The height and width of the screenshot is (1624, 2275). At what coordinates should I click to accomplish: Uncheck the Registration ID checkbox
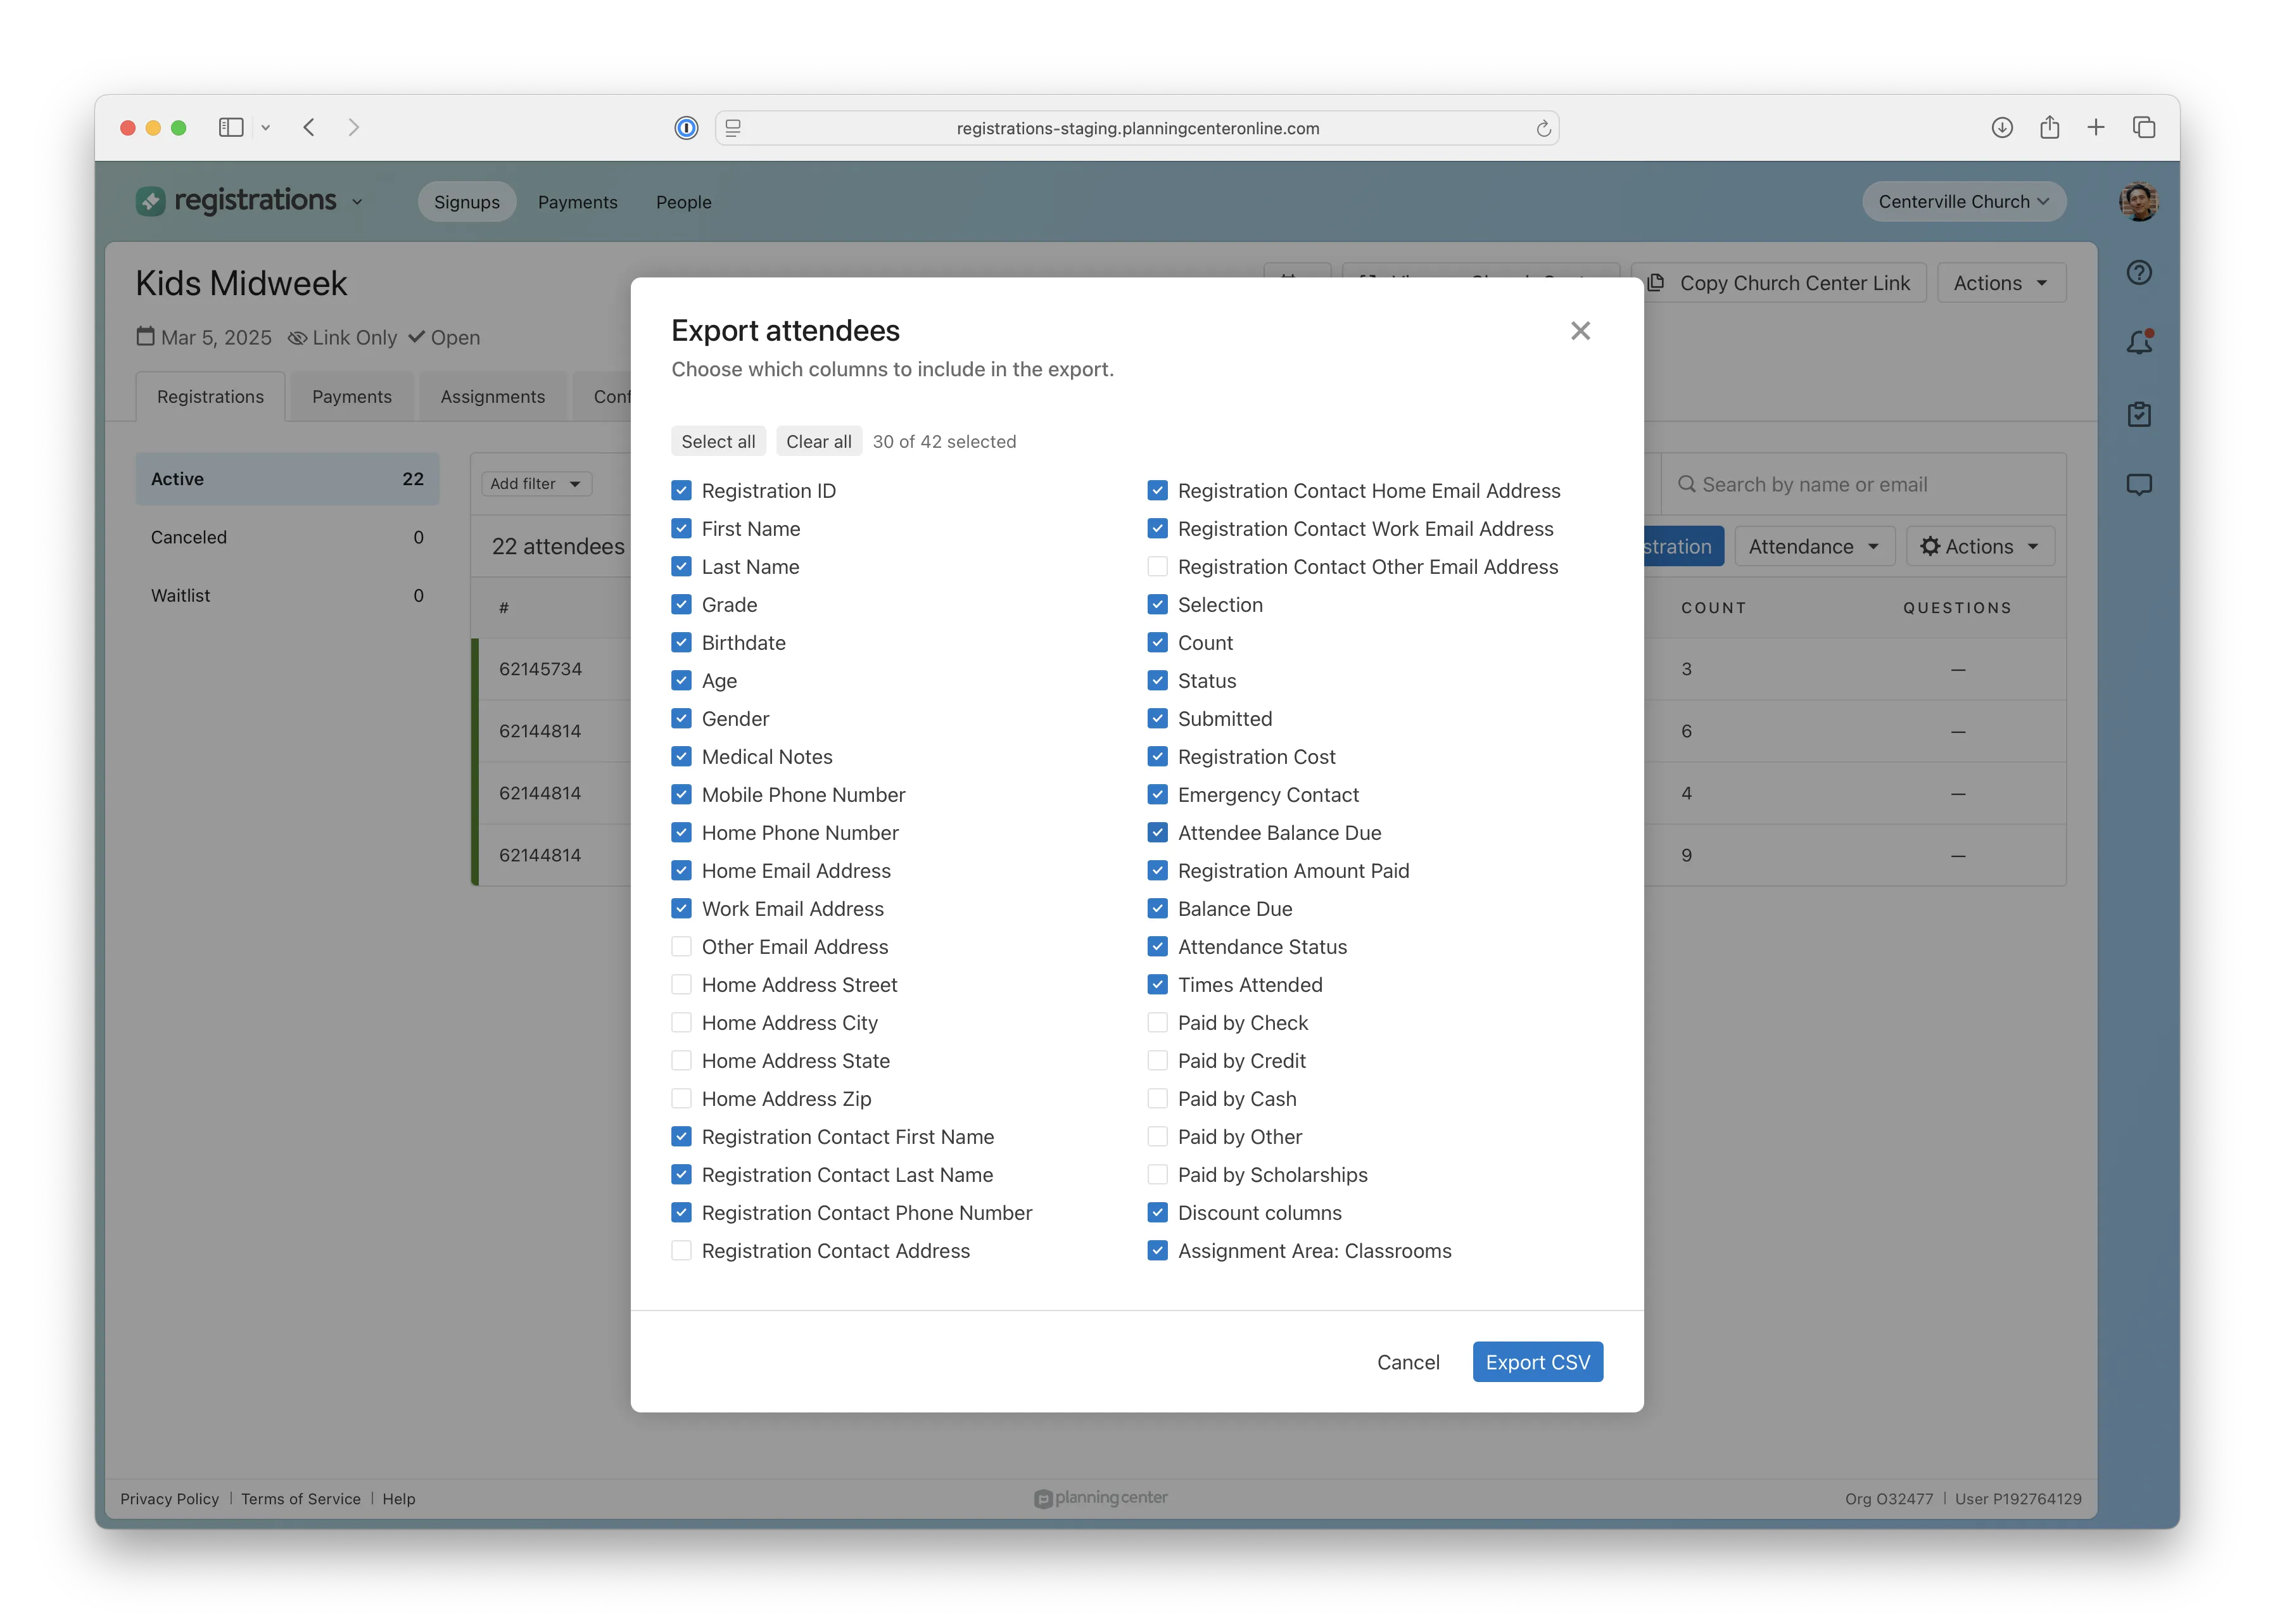tap(681, 490)
